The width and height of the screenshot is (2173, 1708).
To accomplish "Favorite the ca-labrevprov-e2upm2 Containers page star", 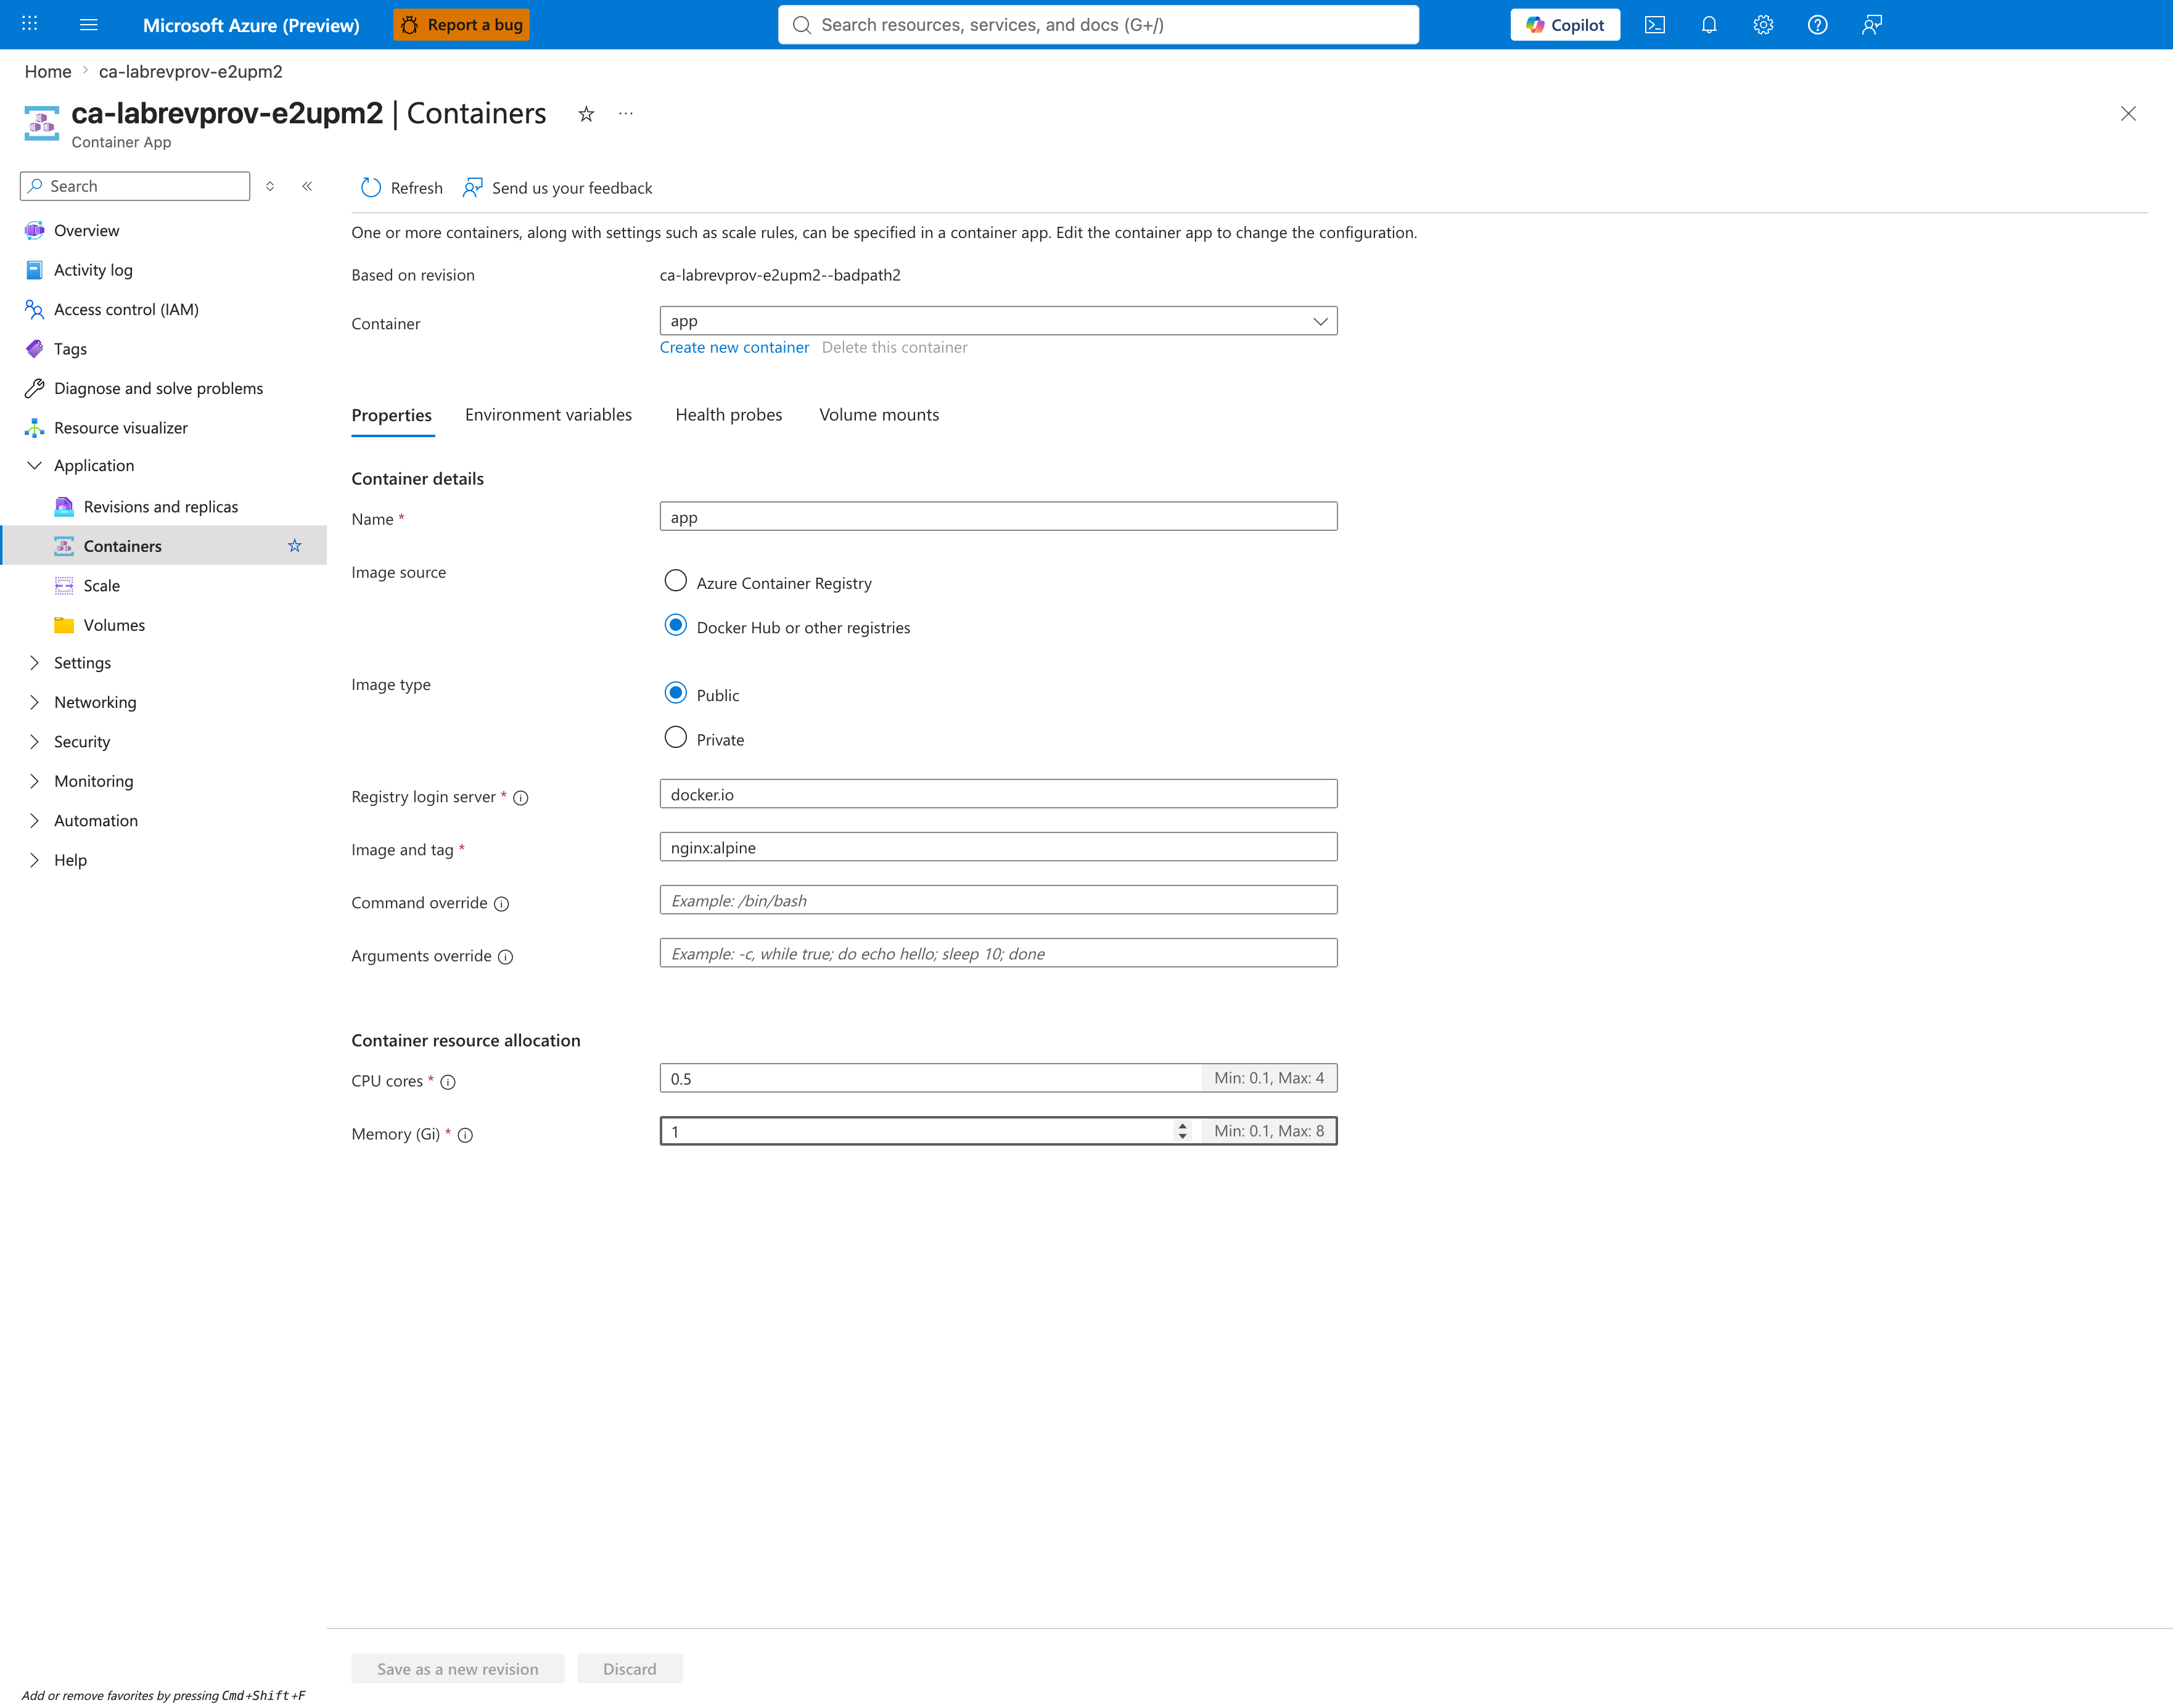I will coord(586,114).
